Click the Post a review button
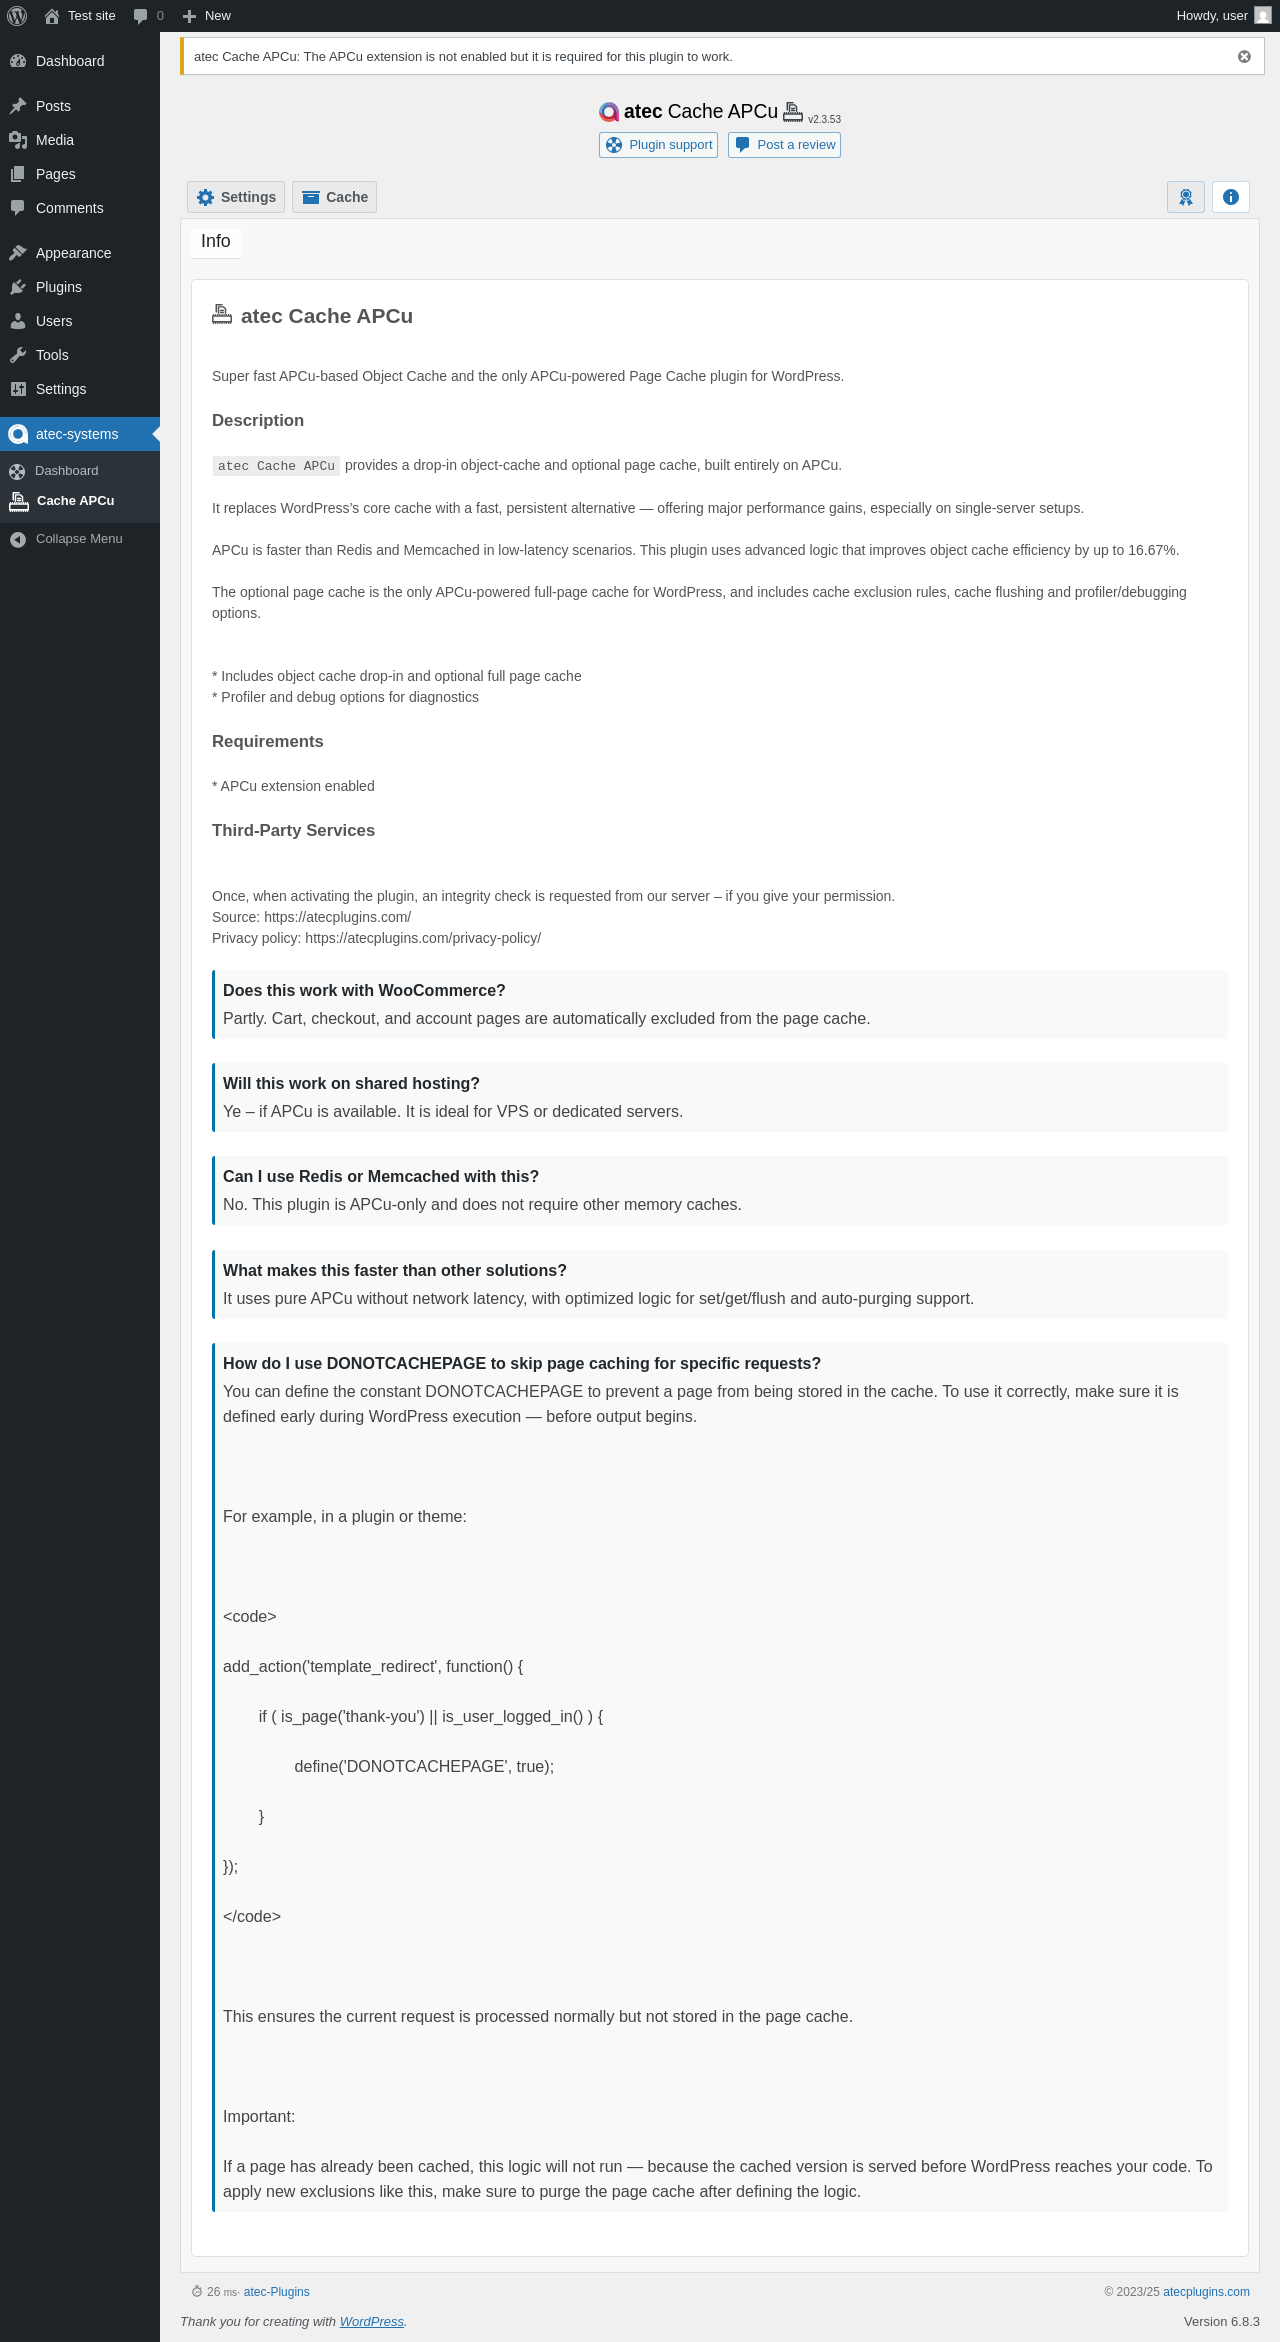1280x2342 pixels. (784, 145)
